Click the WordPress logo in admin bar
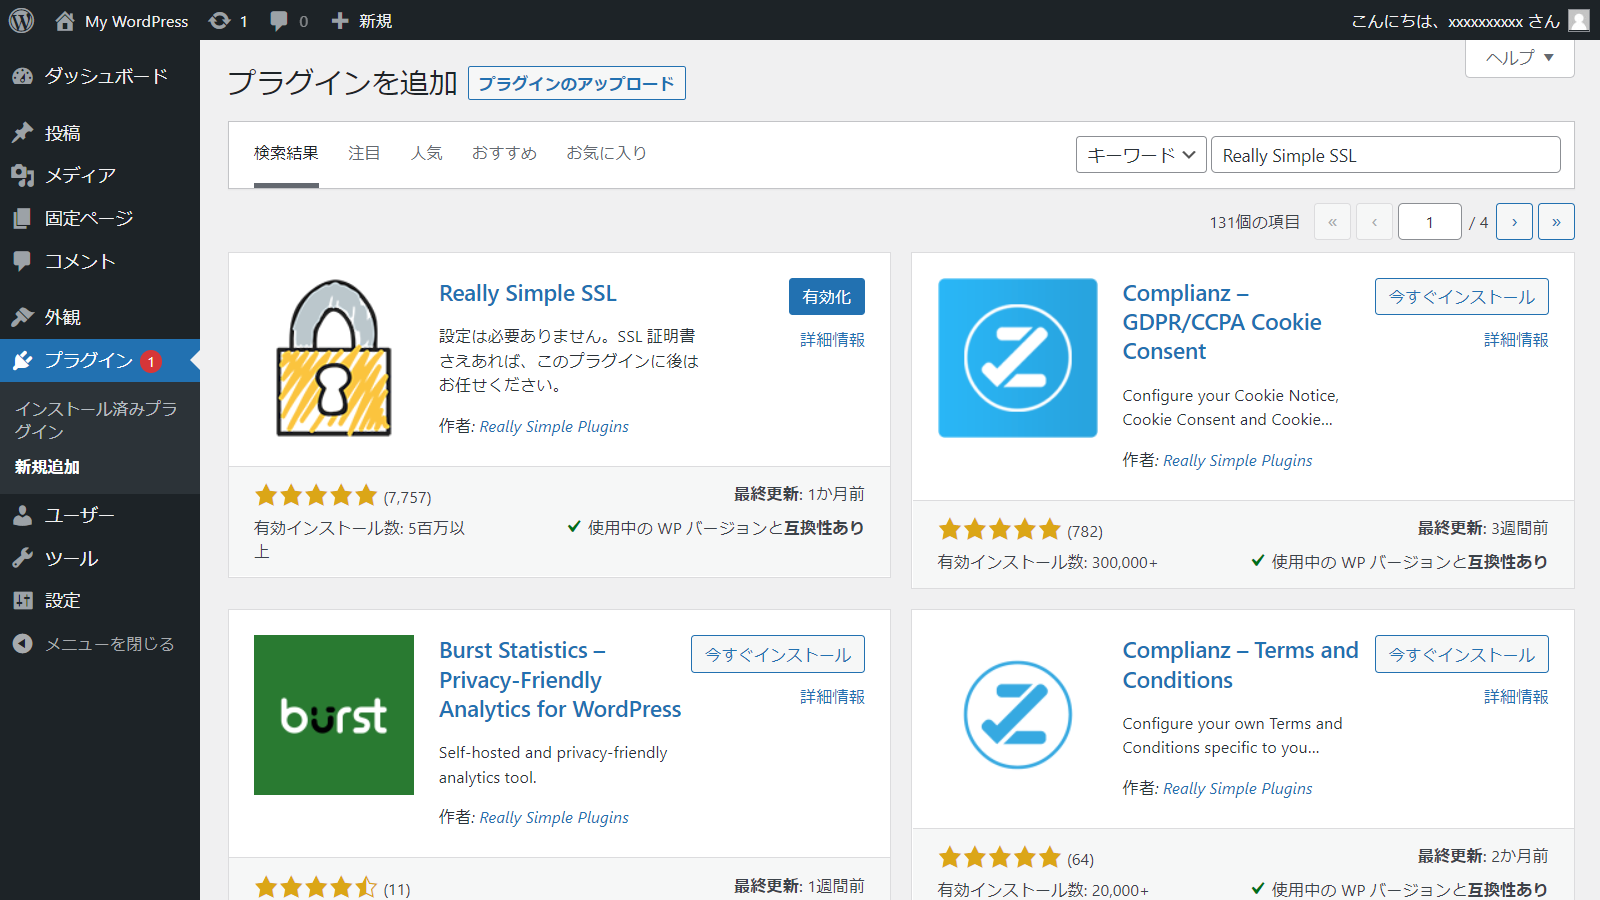The width and height of the screenshot is (1600, 900). [x=21, y=20]
